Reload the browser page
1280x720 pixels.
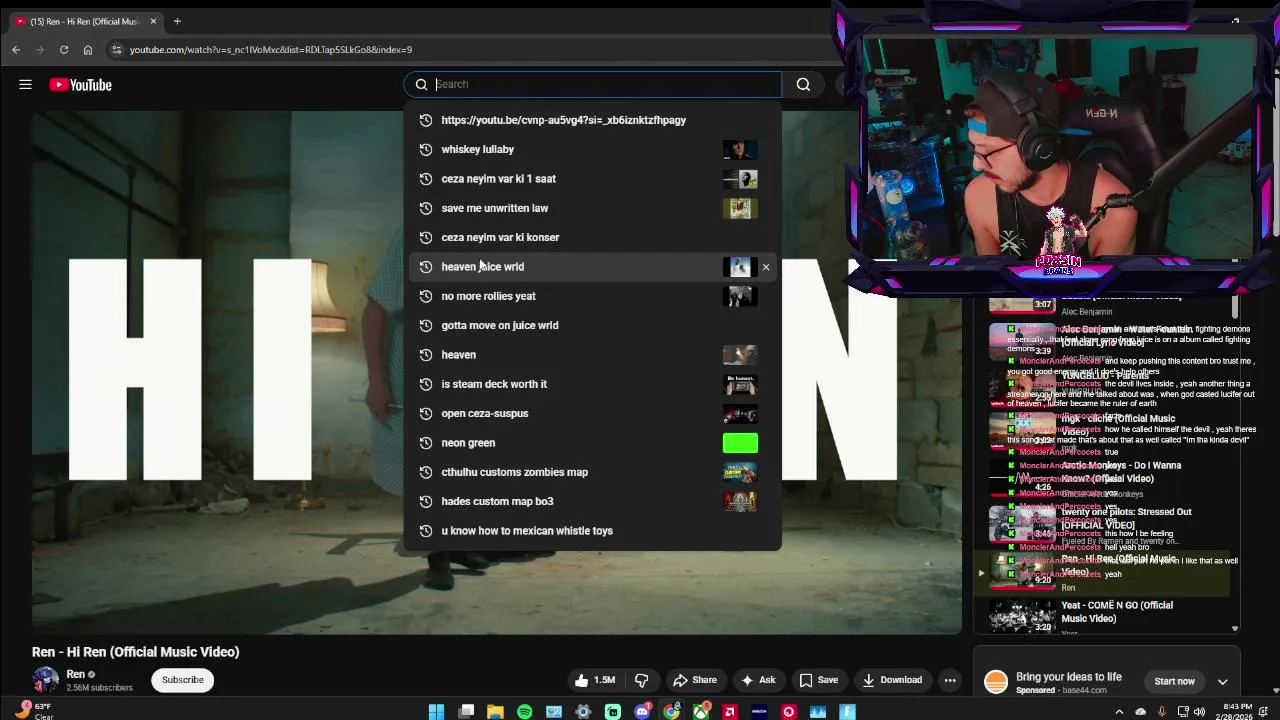pos(64,49)
